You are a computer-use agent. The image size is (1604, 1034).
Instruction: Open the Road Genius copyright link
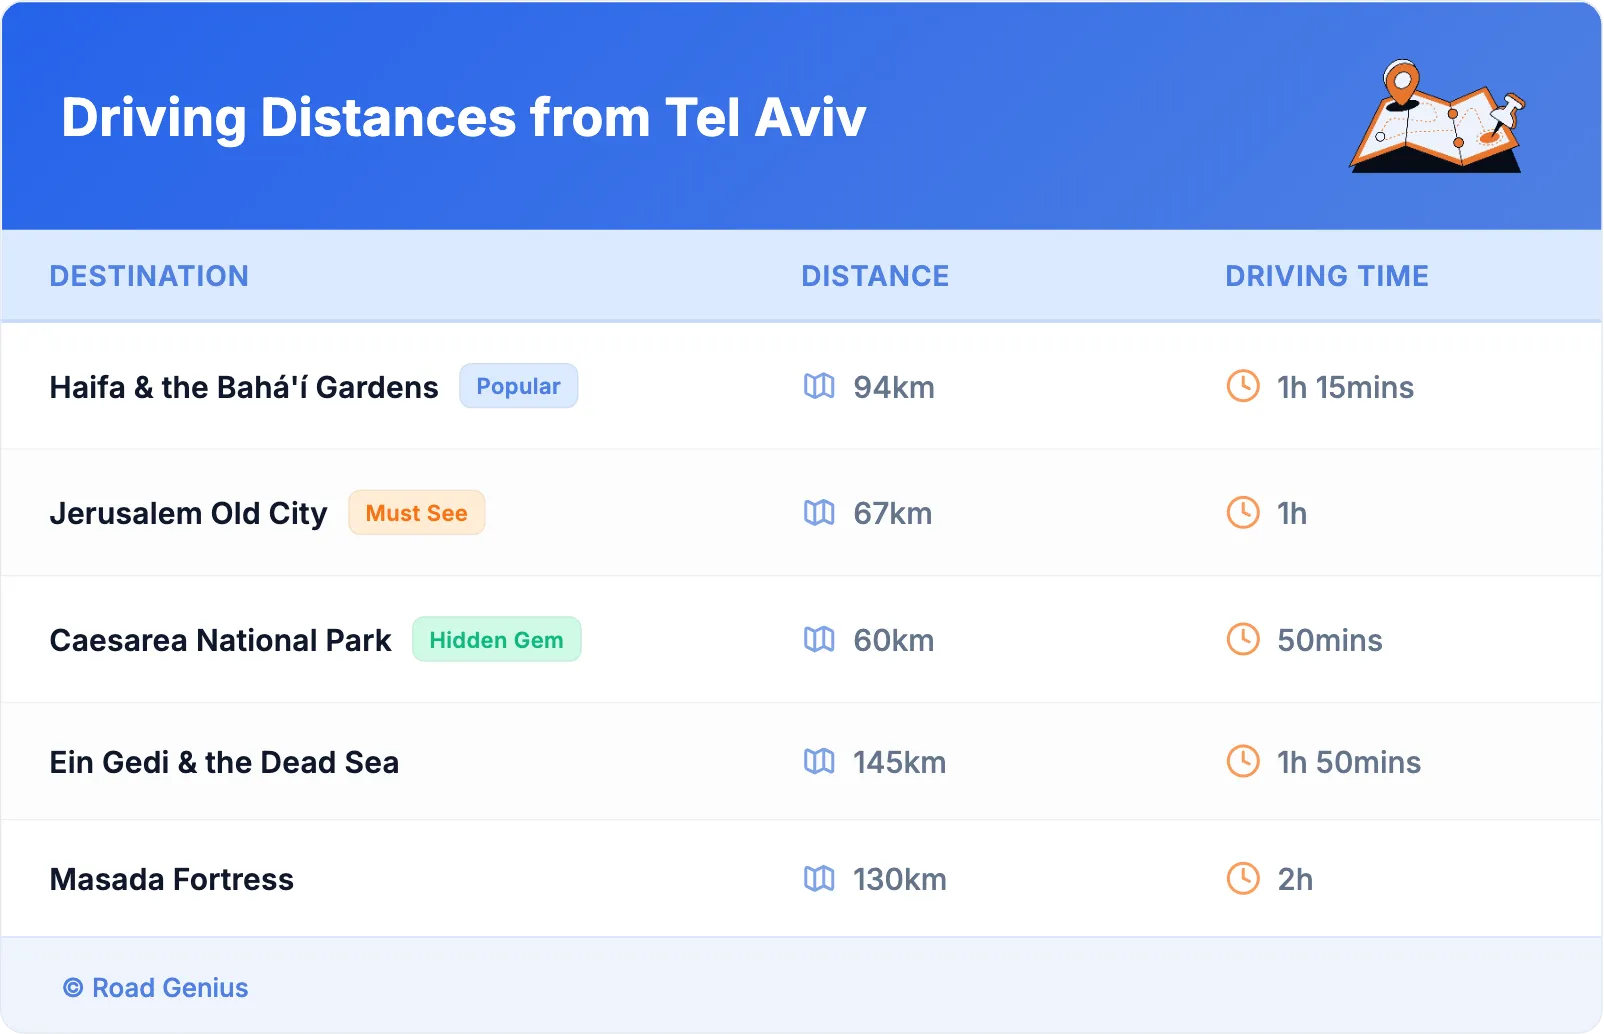coord(156,988)
